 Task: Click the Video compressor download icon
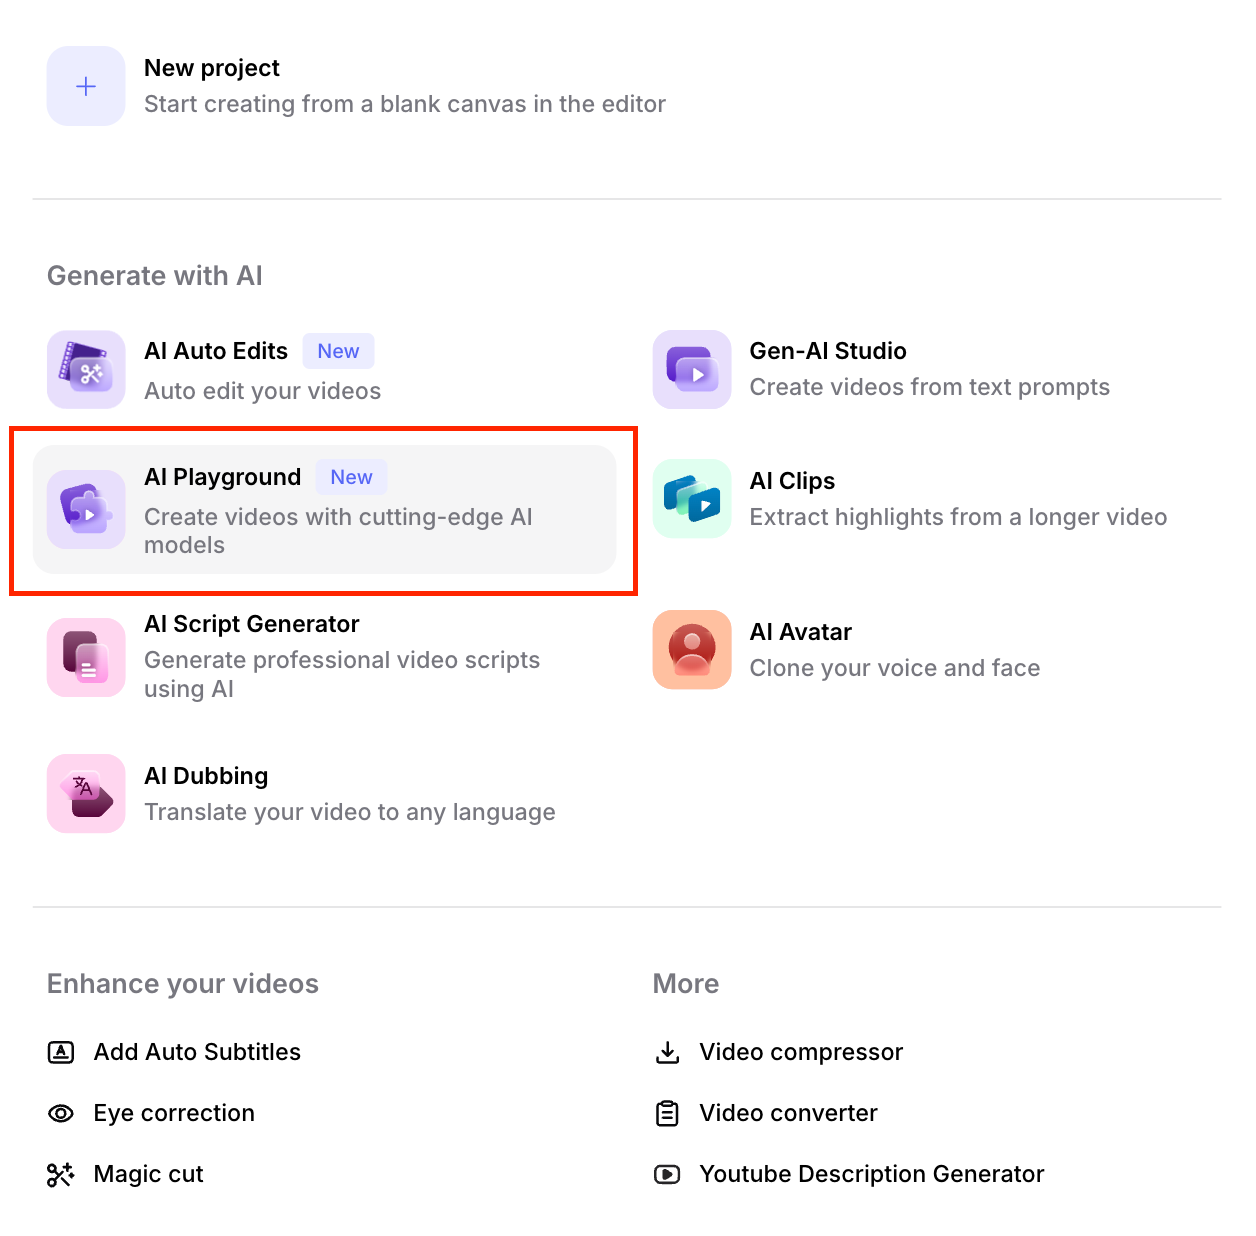click(667, 1052)
